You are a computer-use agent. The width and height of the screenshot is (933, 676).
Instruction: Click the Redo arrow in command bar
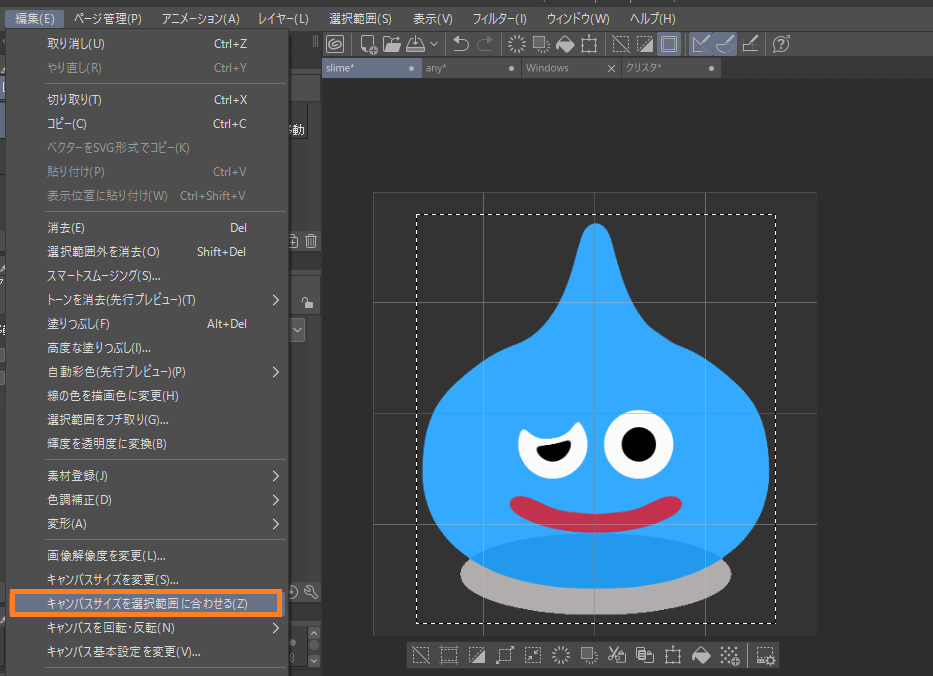(x=486, y=44)
